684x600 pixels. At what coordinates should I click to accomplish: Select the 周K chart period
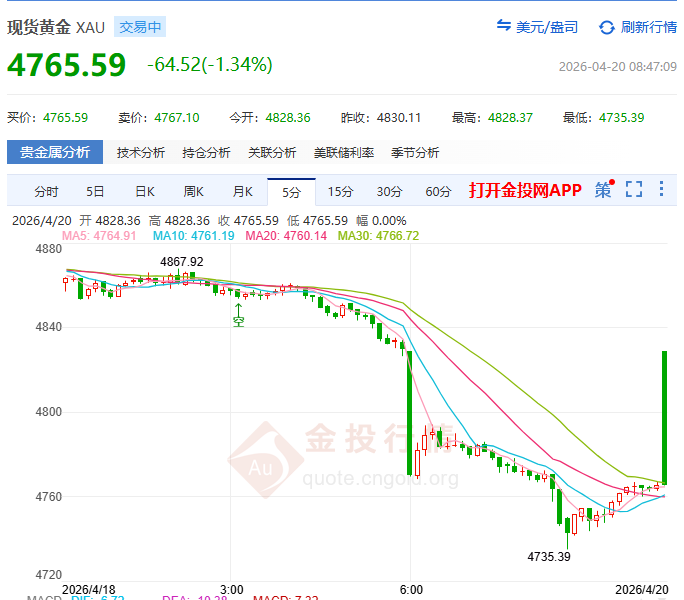(194, 192)
